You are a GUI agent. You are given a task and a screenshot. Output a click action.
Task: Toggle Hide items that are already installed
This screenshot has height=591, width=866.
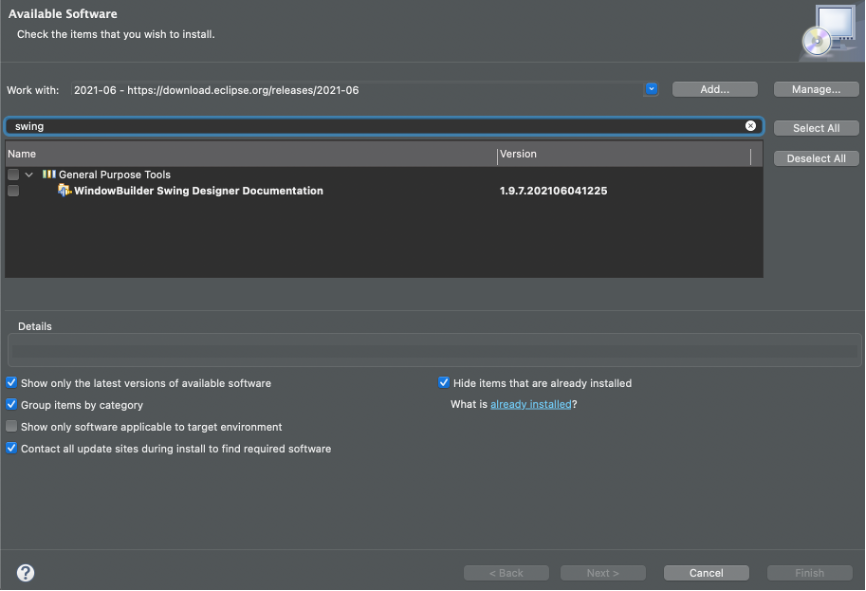443,382
